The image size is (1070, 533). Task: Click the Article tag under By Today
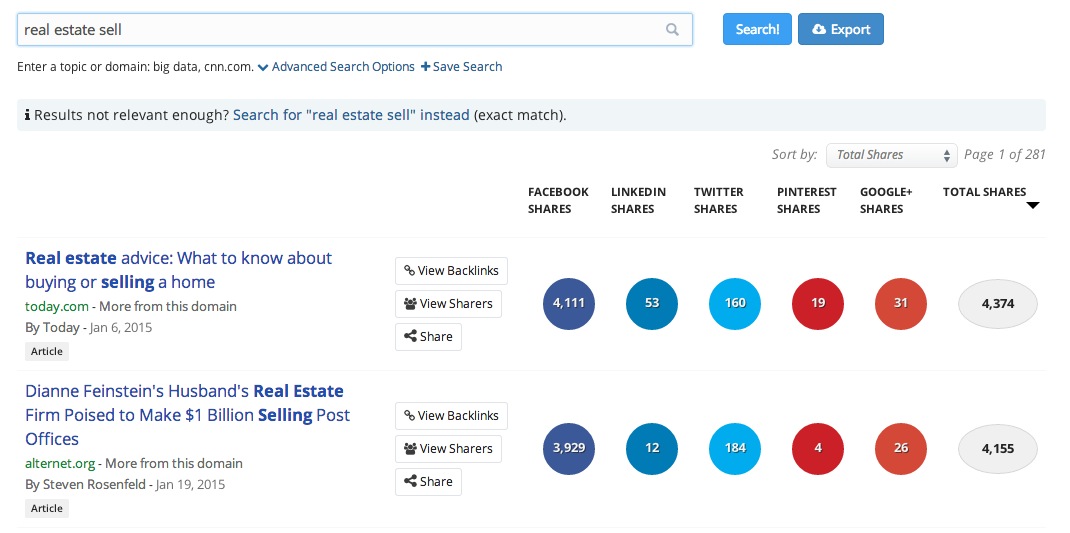pyautogui.click(x=47, y=351)
